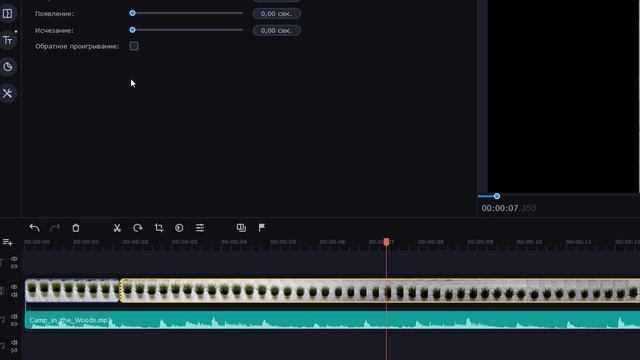The height and width of the screenshot is (360, 640).
Task: Delete the selected clip with trash icon
Action: (x=76, y=228)
